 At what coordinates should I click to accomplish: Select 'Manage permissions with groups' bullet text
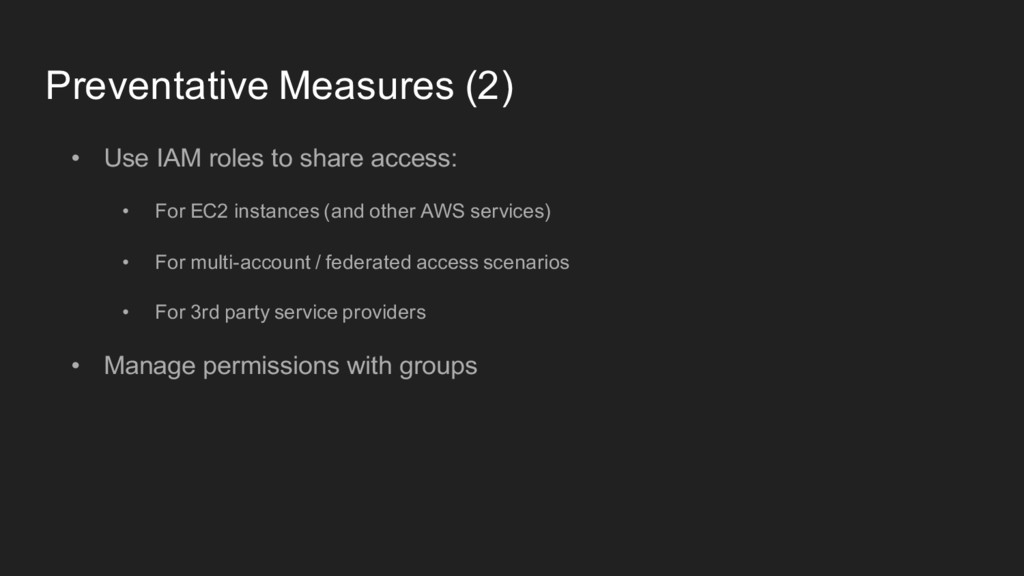pos(291,366)
